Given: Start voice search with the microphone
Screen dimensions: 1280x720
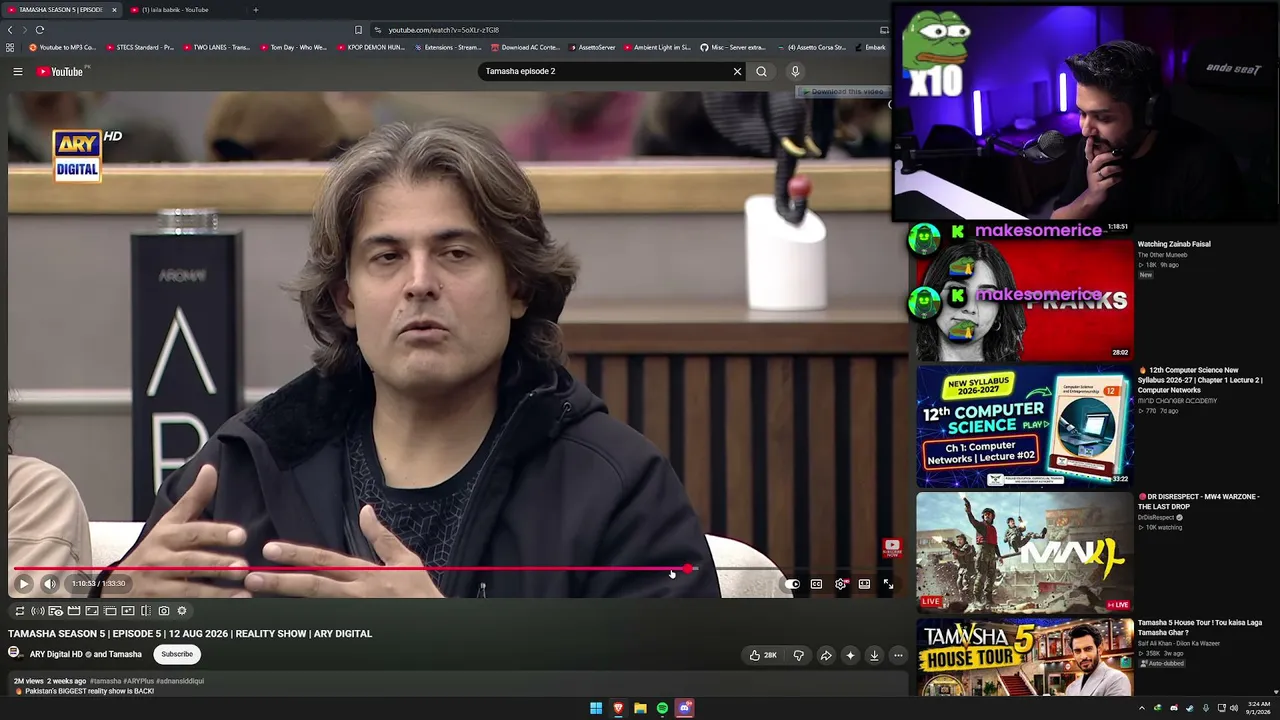Looking at the screenshot, I should click(795, 72).
